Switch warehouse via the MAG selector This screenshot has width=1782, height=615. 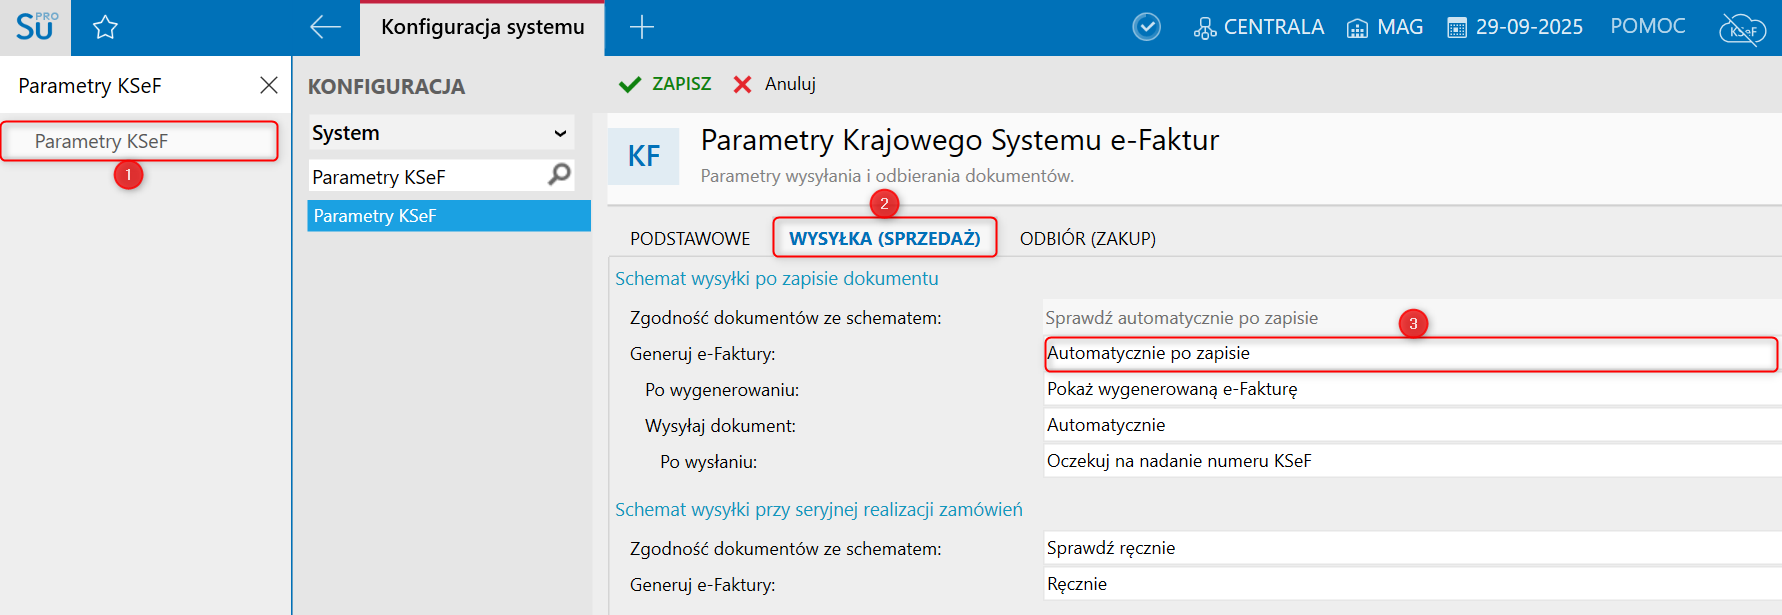tap(1385, 27)
